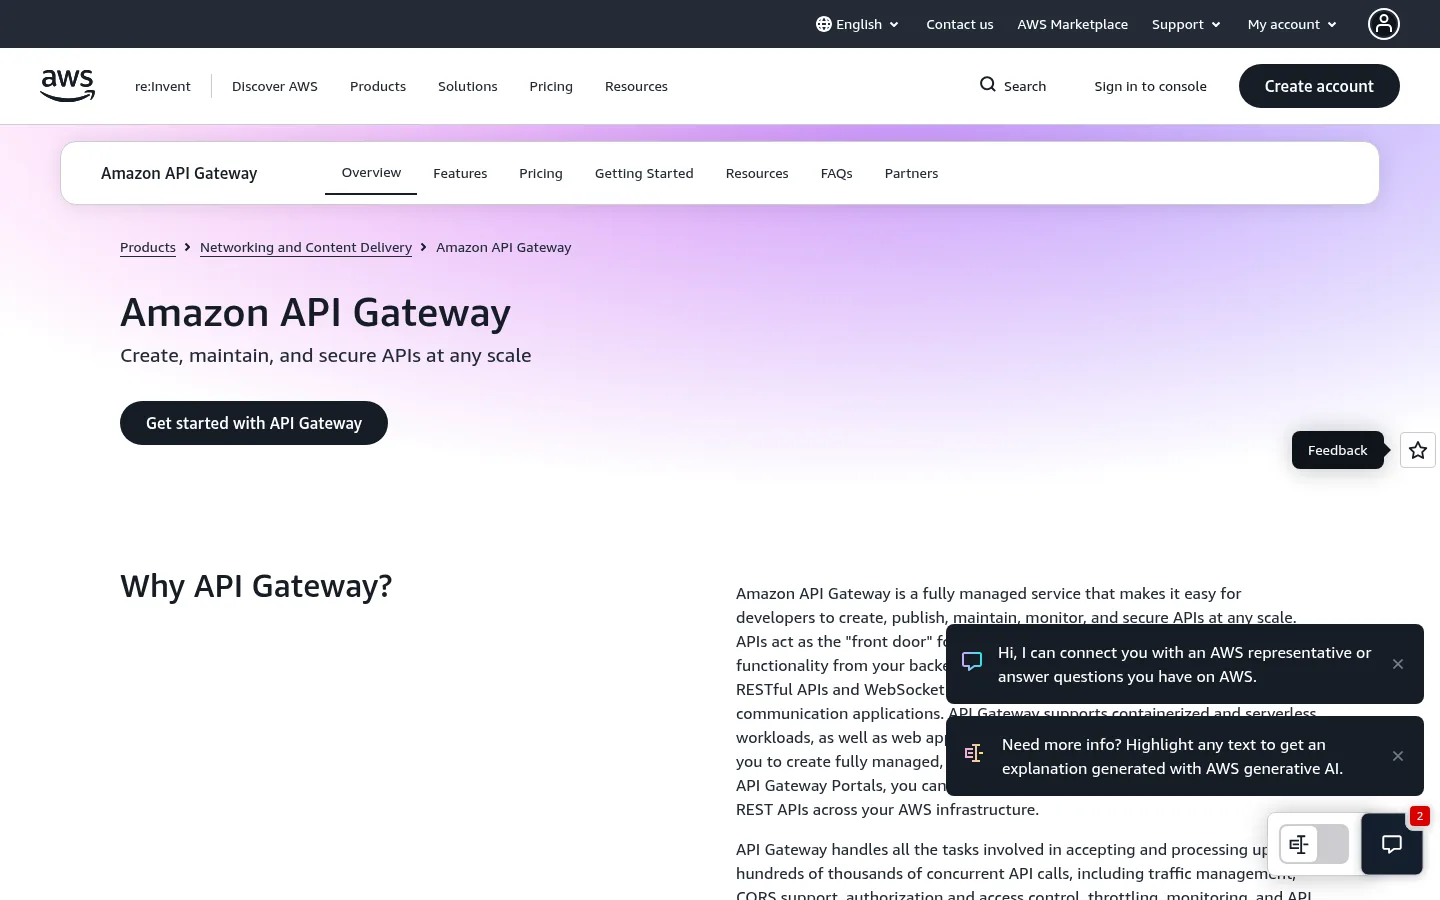Screen dimensions: 1440x900
Task: Click the Feedback button
Action: [x=1338, y=450]
